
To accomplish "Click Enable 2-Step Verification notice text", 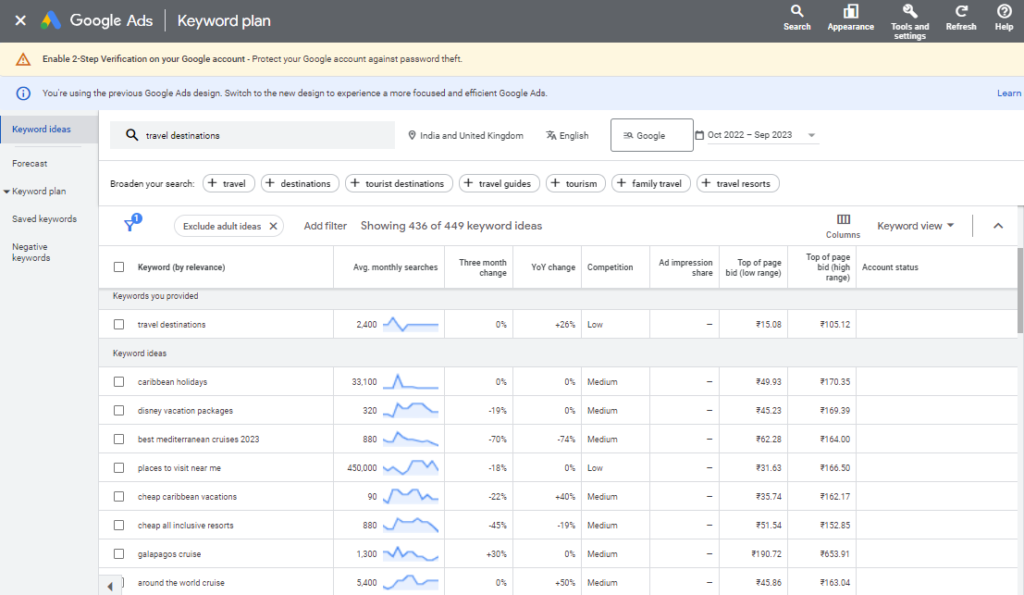I will [144, 59].
